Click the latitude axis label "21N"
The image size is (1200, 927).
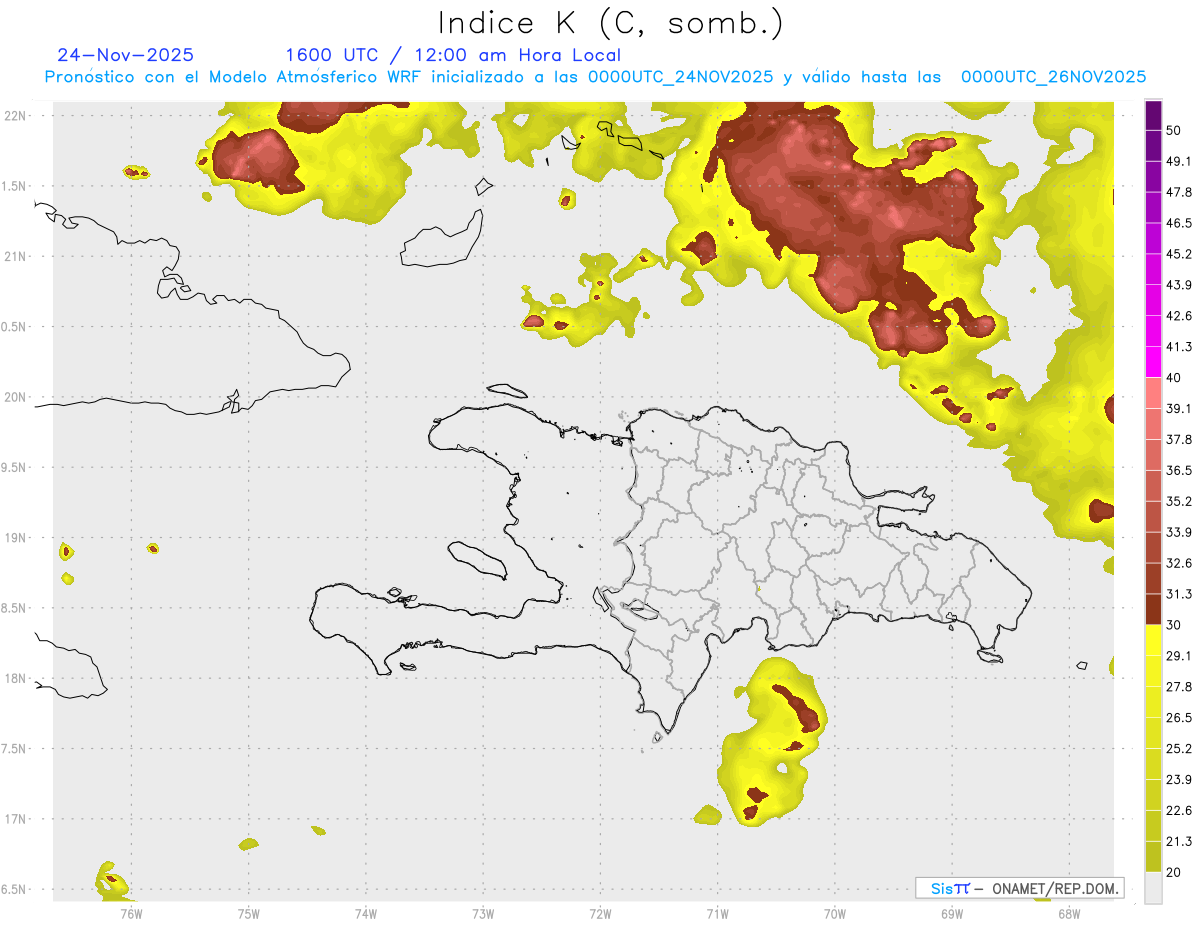[15, 257]
